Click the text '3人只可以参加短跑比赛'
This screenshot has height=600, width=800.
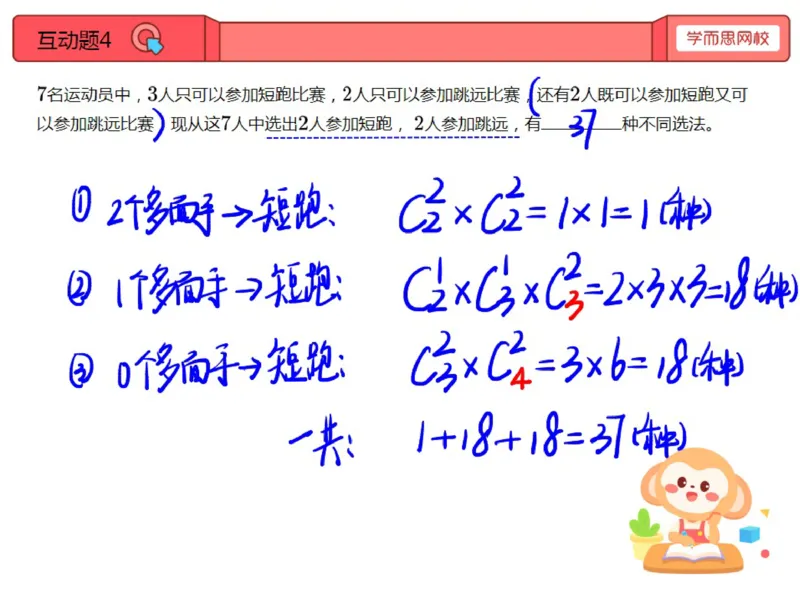(x=236, y=94)
